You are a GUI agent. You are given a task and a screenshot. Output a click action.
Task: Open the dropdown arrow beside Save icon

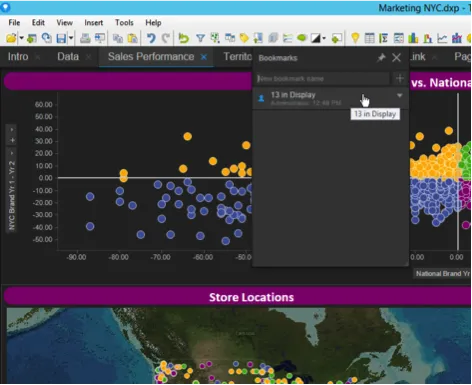71,38
